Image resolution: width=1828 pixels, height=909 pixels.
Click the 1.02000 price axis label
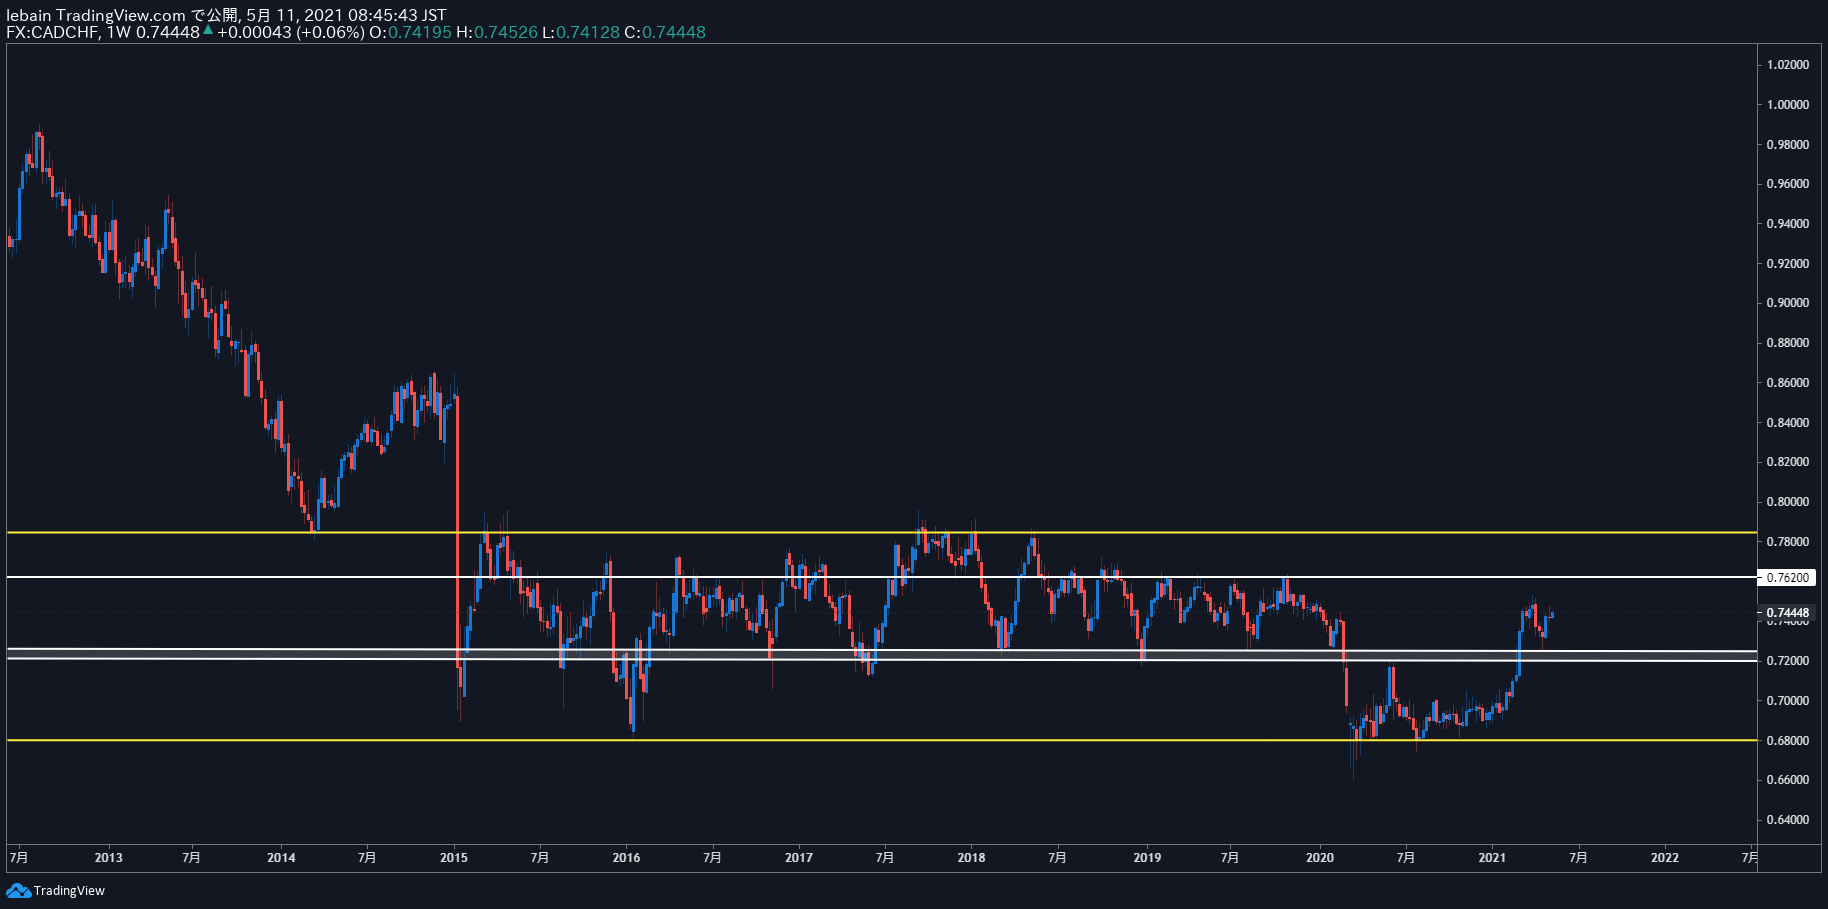(x=1788, y=65)
